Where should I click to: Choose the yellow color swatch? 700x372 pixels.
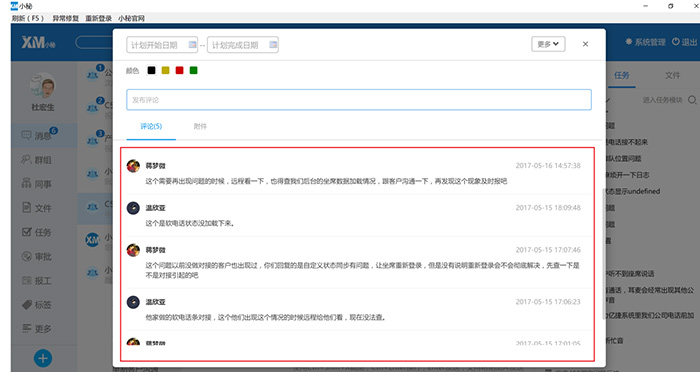165,70
